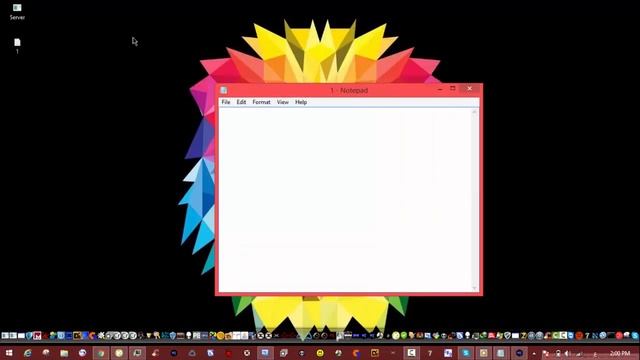Open the 7 icon on the taskbar
This screenshot has width=640, height=360.
(x=430, y=353)
